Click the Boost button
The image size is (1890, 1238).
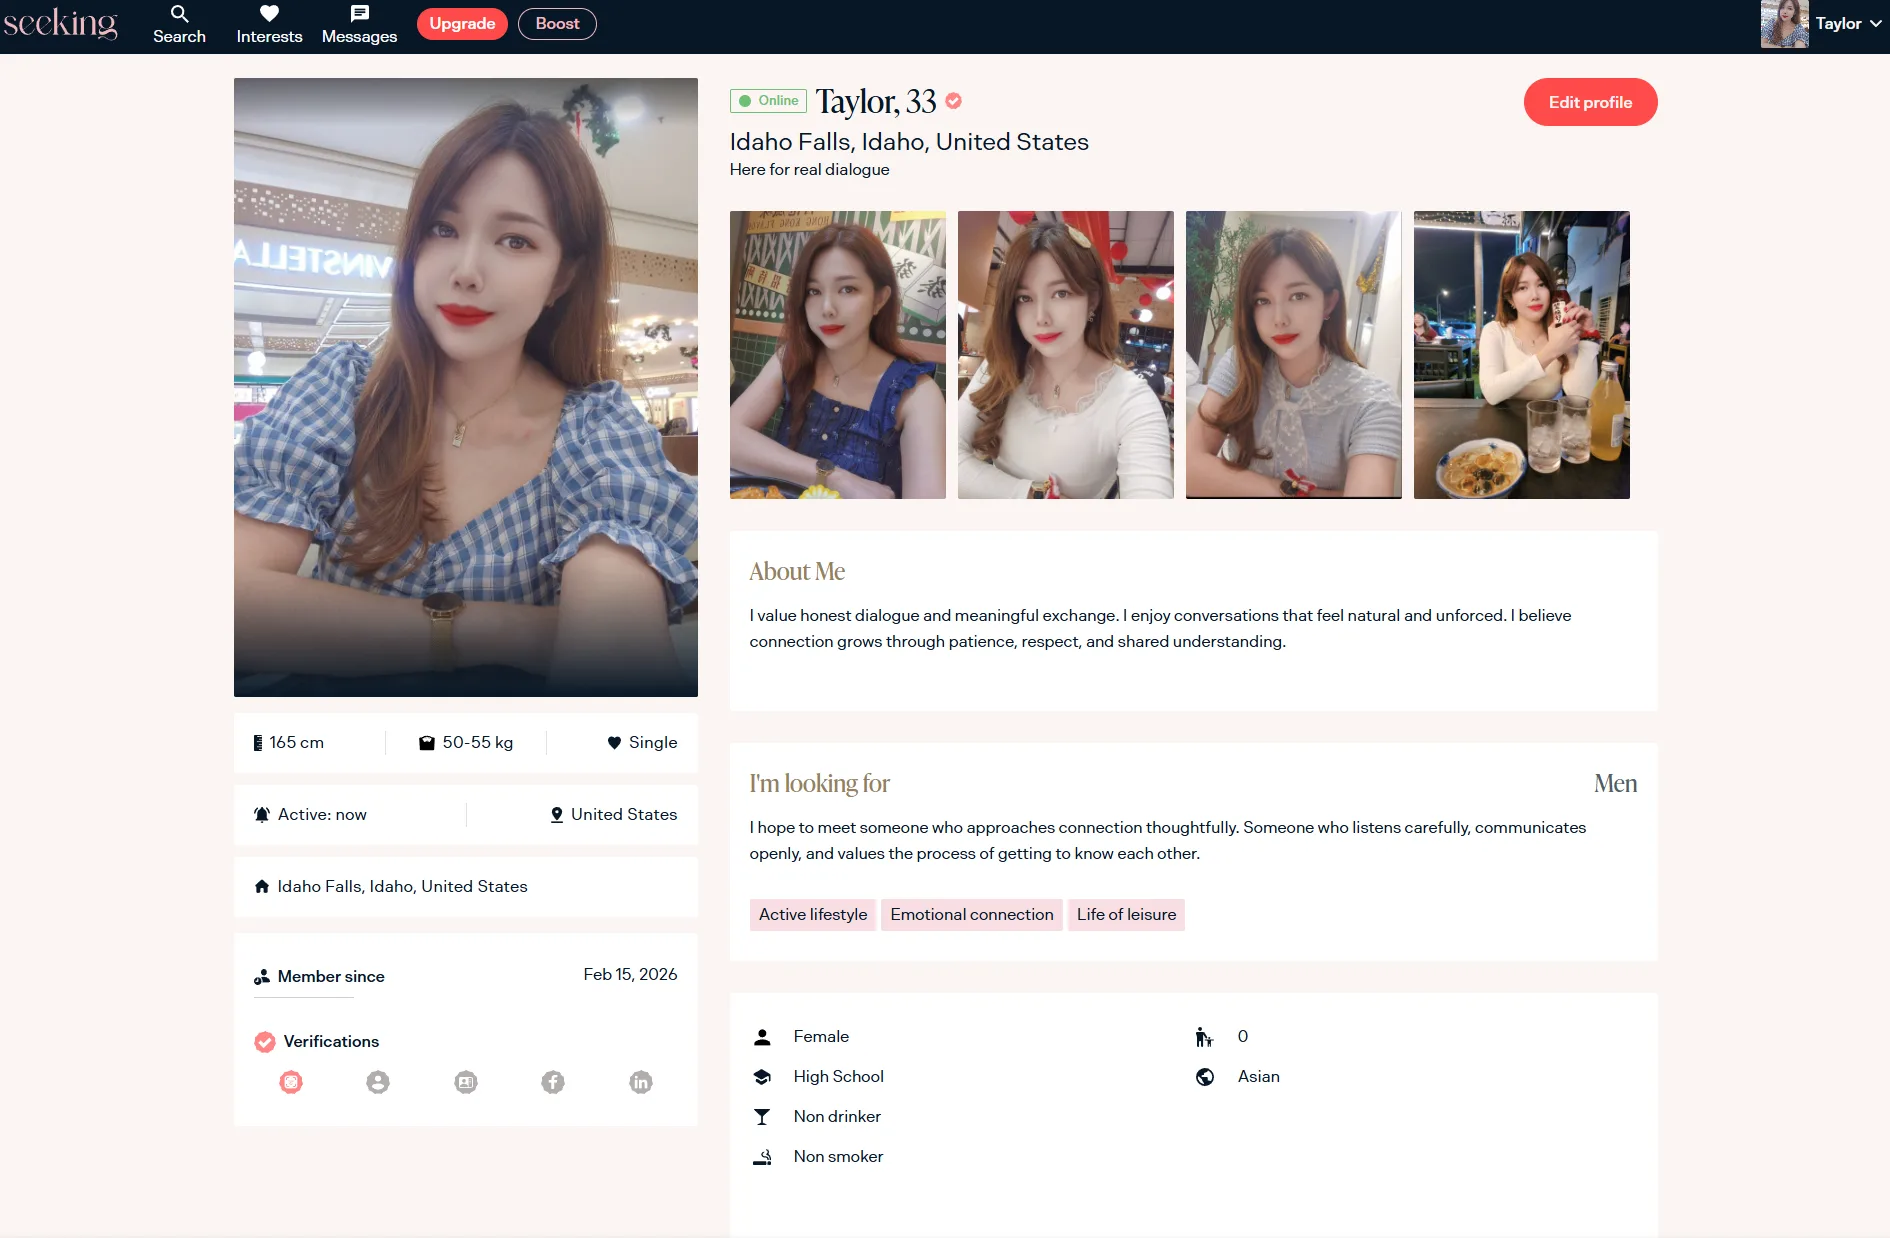[x=557, y=24]
